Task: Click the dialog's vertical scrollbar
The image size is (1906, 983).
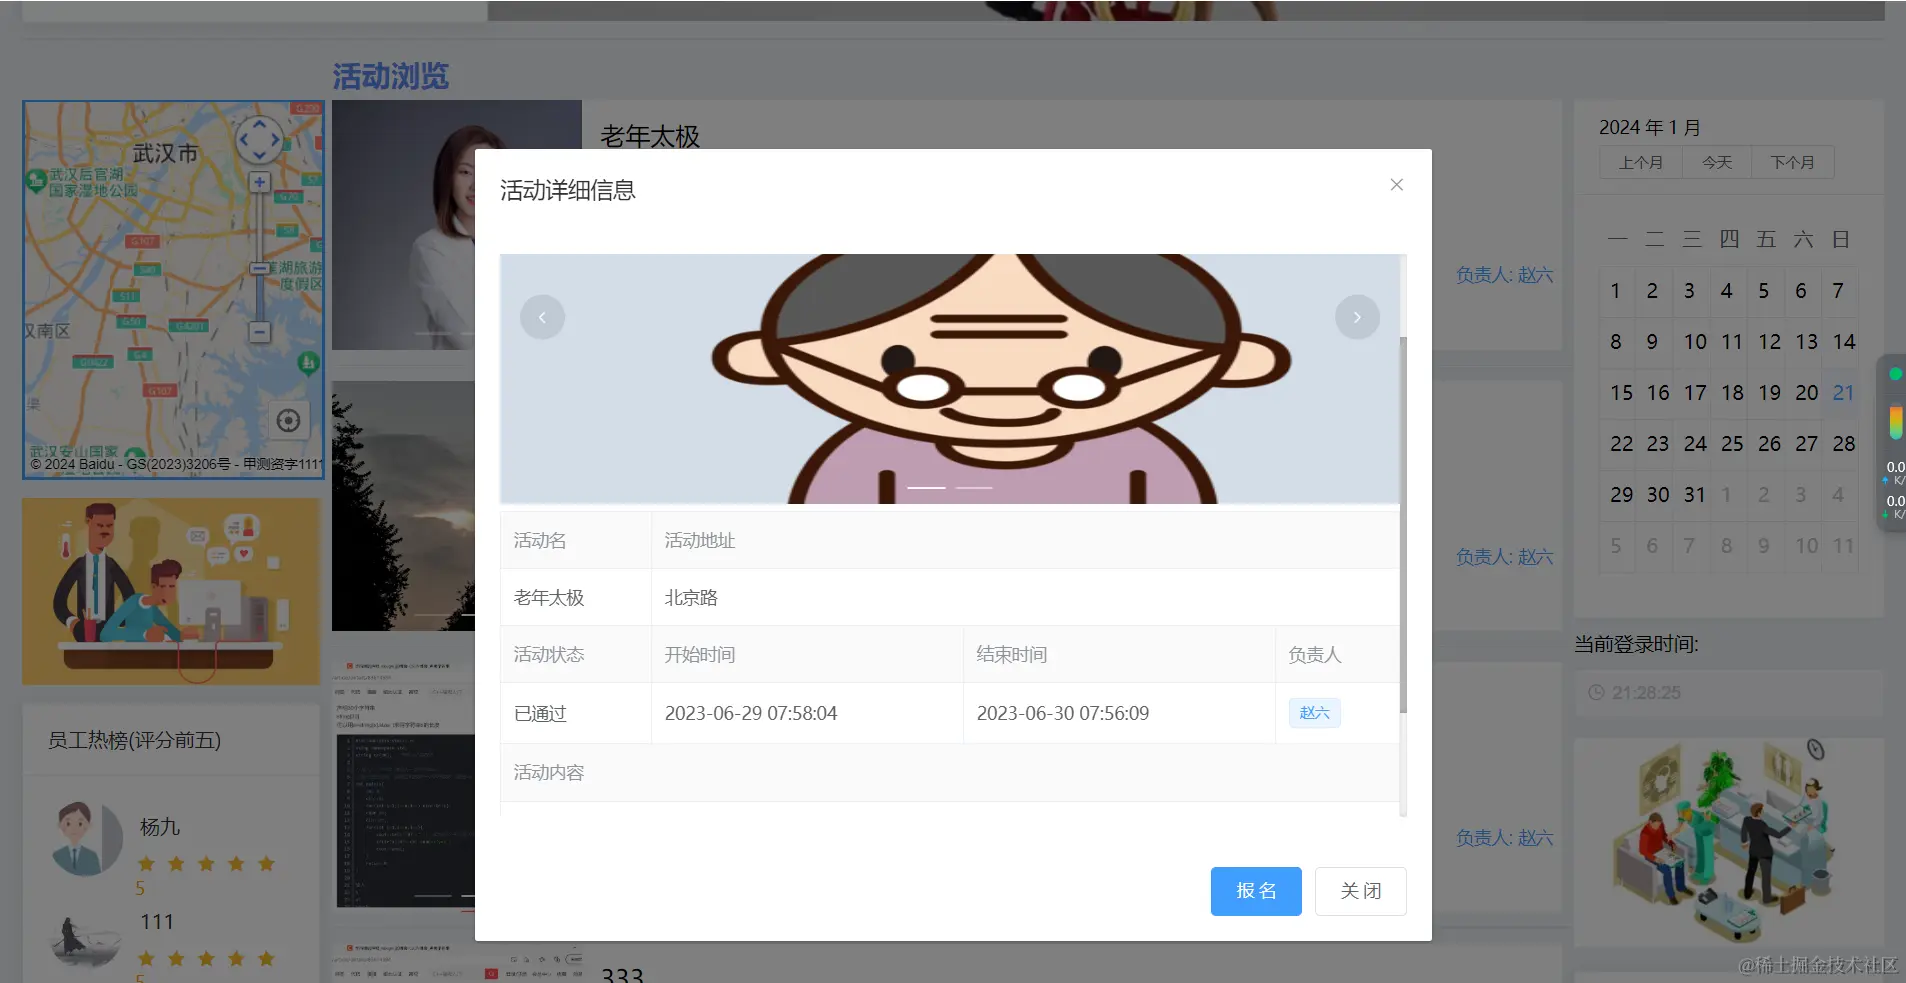Action: [x=1403, y=525]
